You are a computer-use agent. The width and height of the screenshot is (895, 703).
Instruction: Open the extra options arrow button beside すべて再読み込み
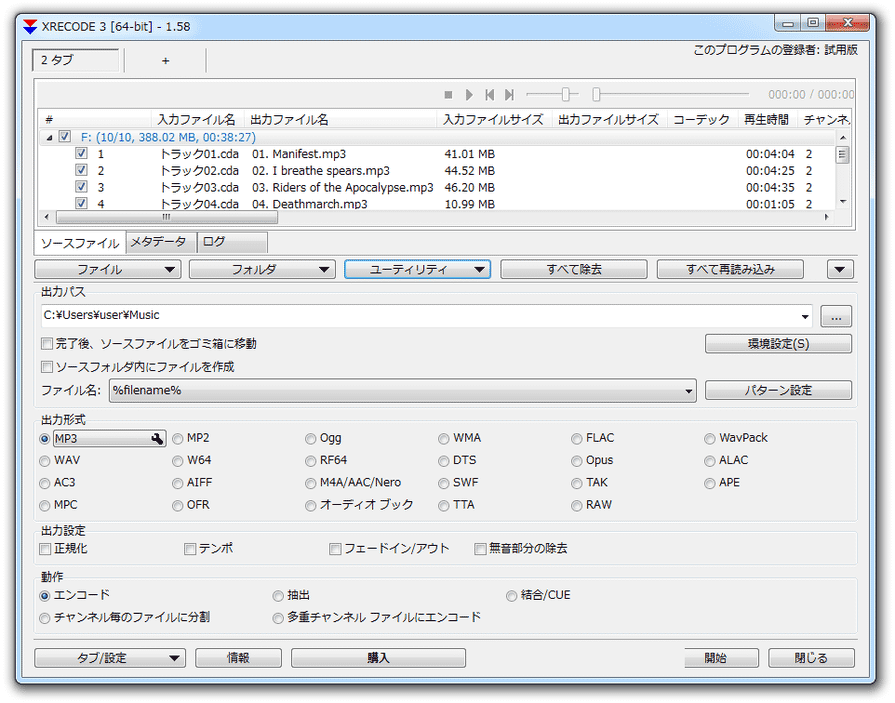[840, 269]
